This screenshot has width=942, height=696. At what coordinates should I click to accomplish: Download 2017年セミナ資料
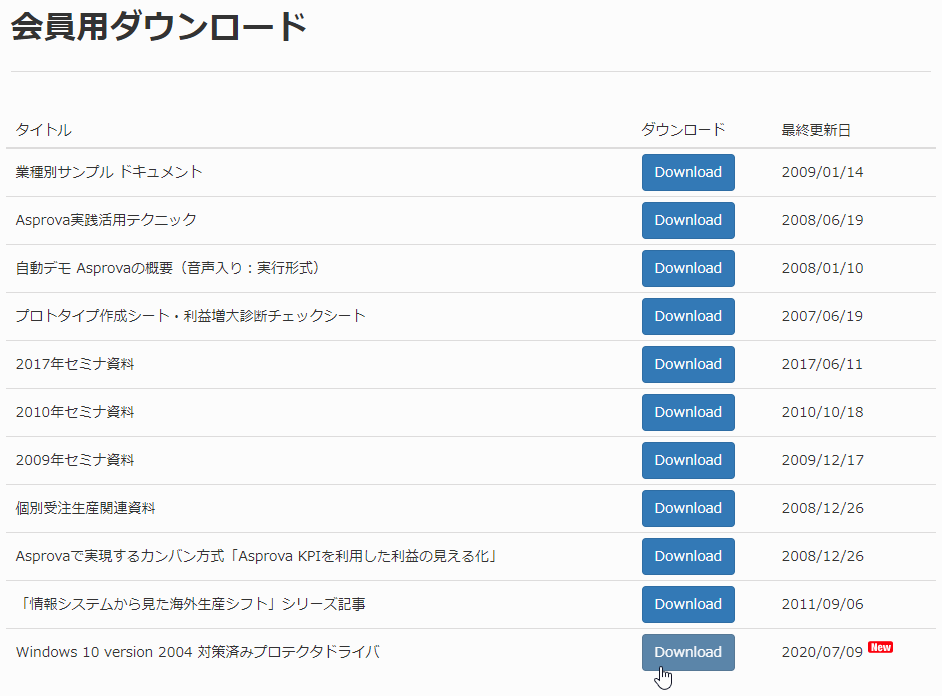[688, 365]
